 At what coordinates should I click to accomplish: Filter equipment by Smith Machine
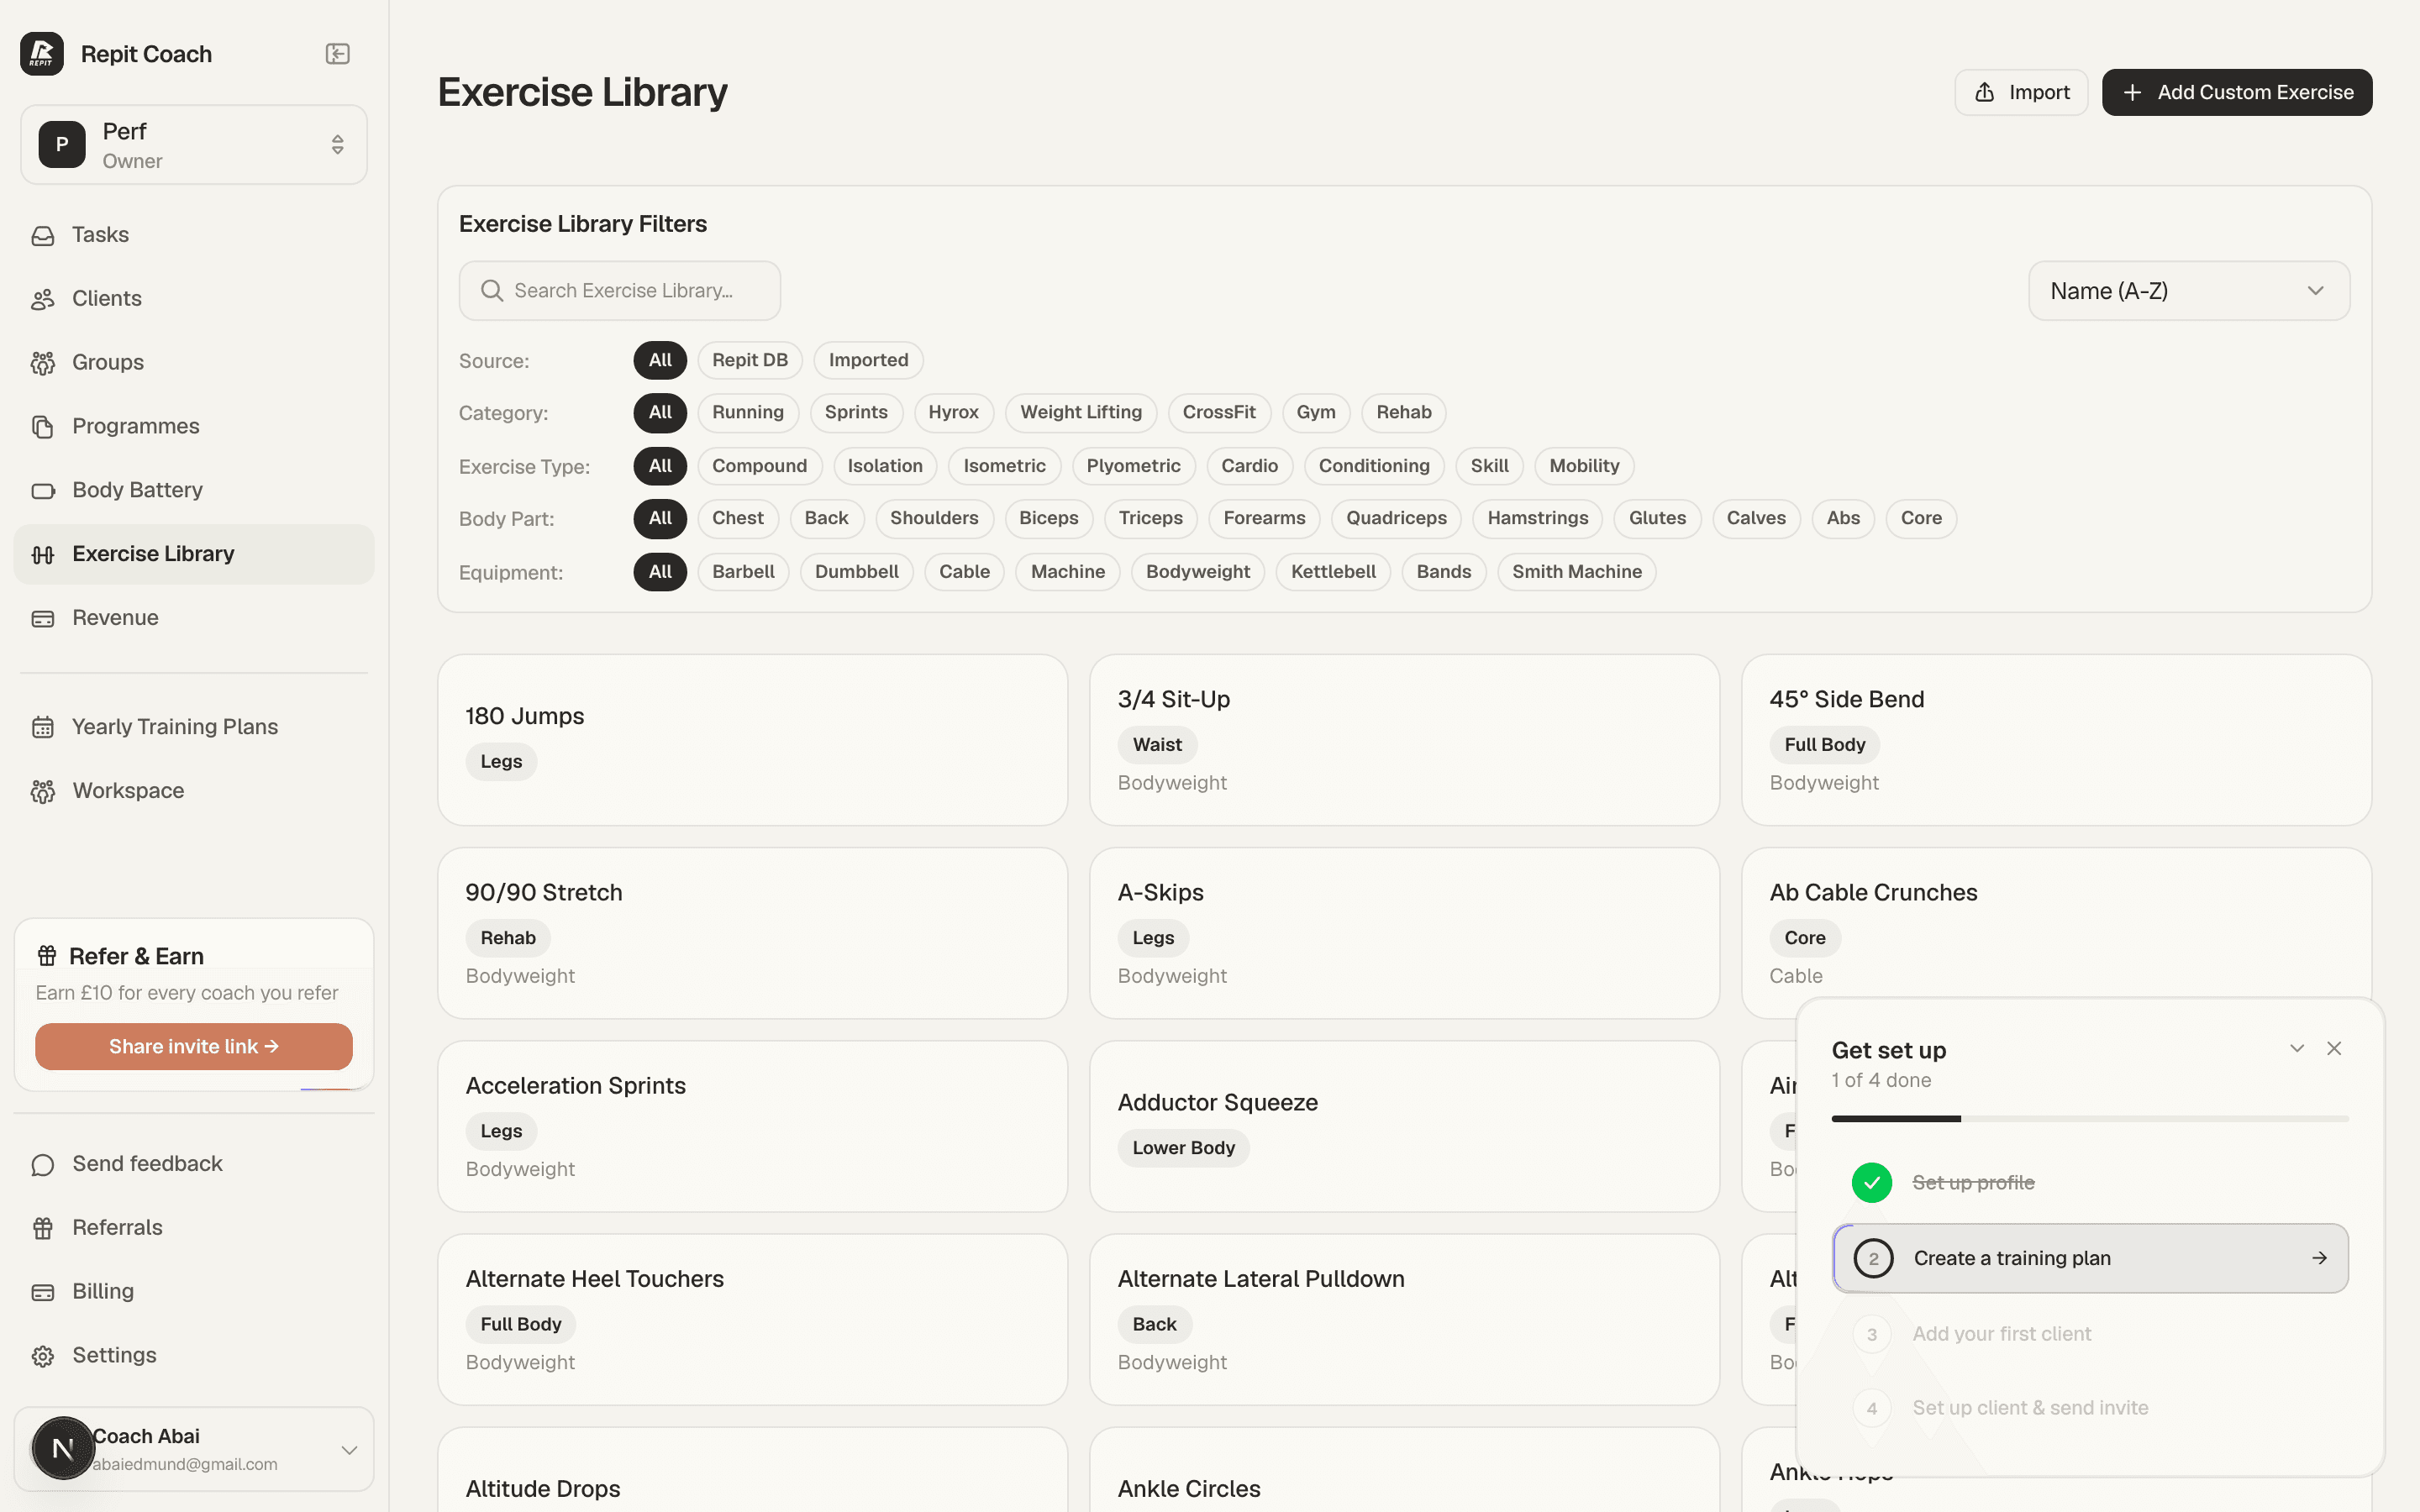coord(1576,572)
